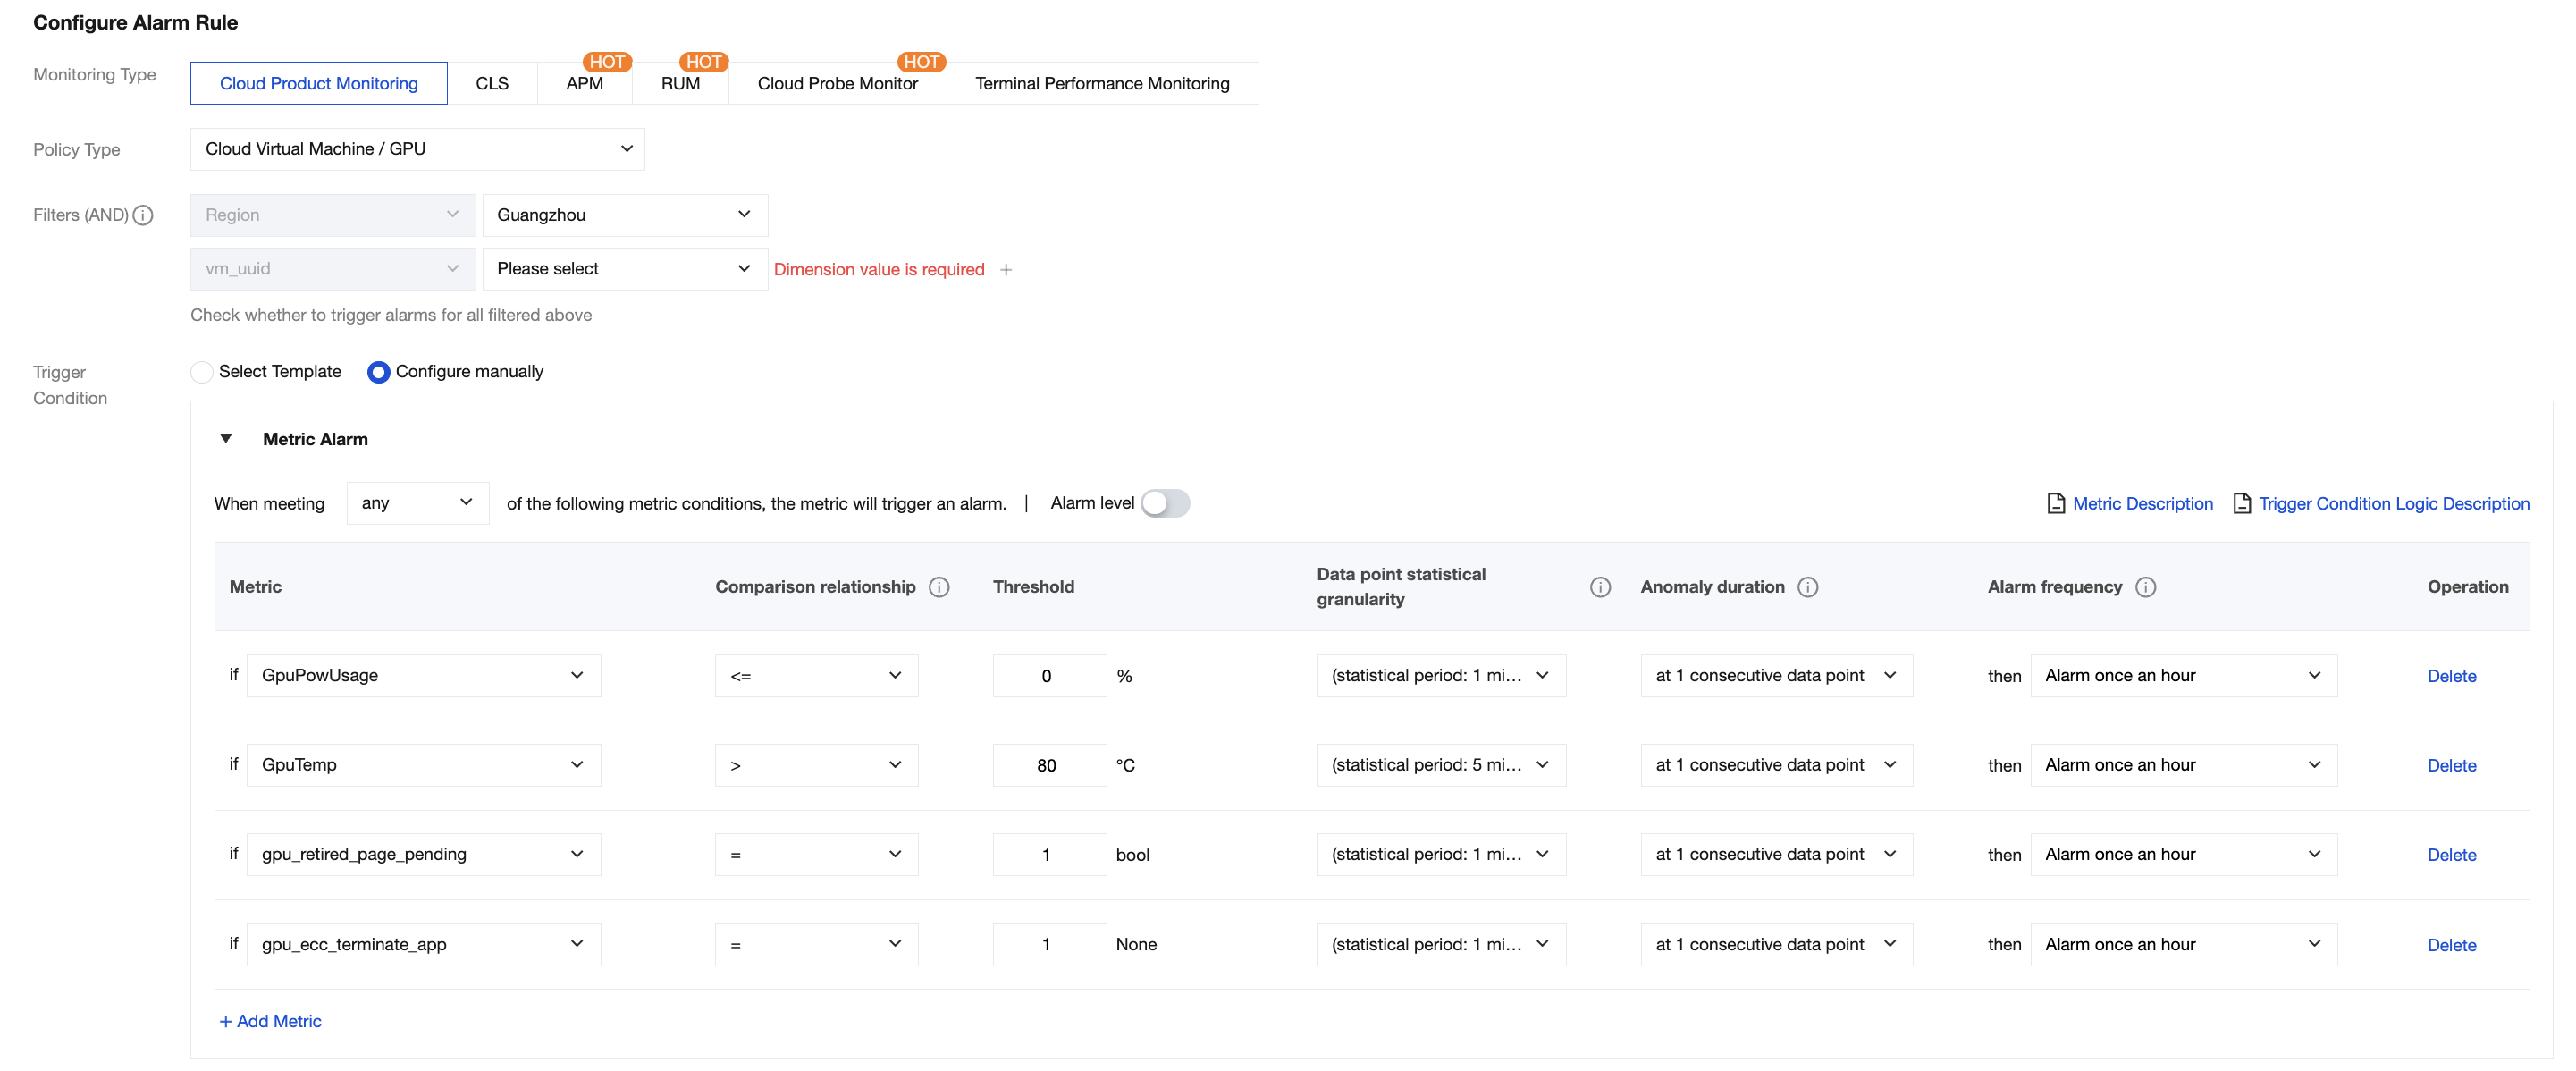The image size is (2576, 1071).
Task: Delete the GpuPowUsage metric row
Action: tap(2451, 676)
